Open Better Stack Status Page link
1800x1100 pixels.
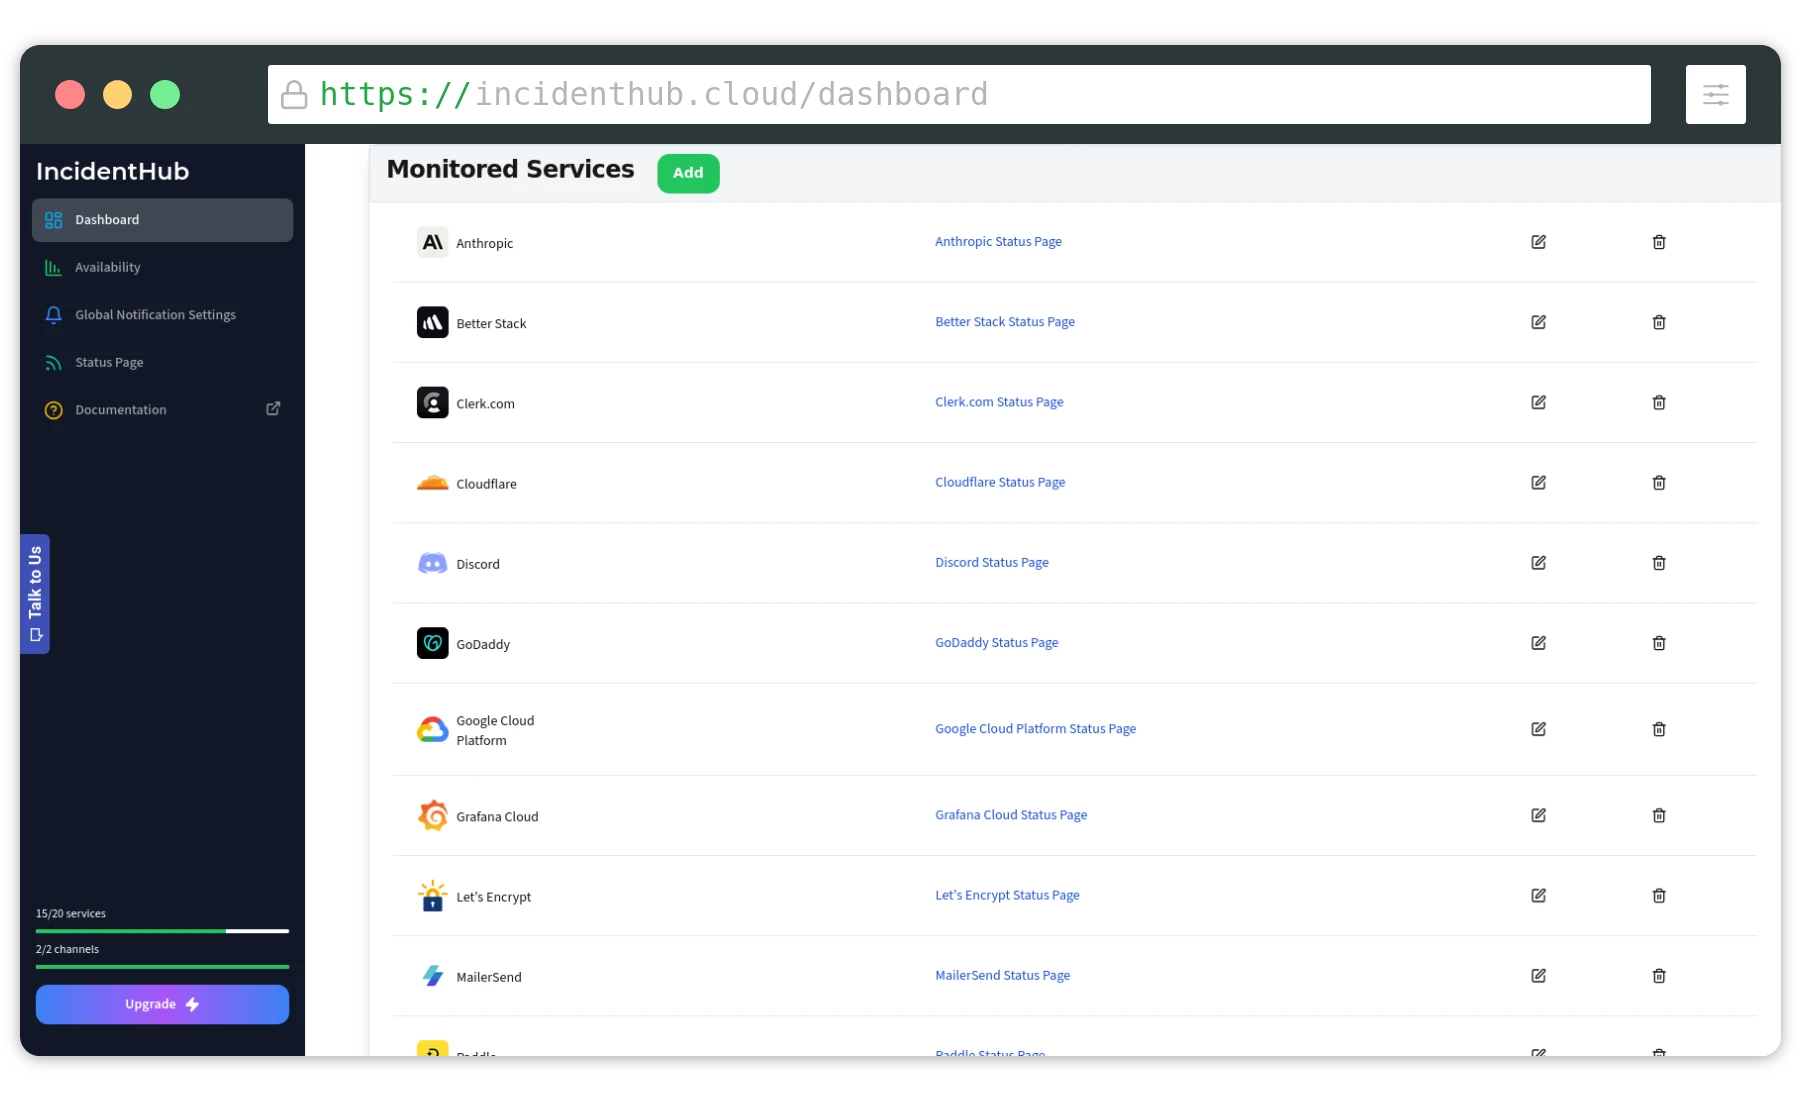pyautogui.click(x=1005, y=322)
